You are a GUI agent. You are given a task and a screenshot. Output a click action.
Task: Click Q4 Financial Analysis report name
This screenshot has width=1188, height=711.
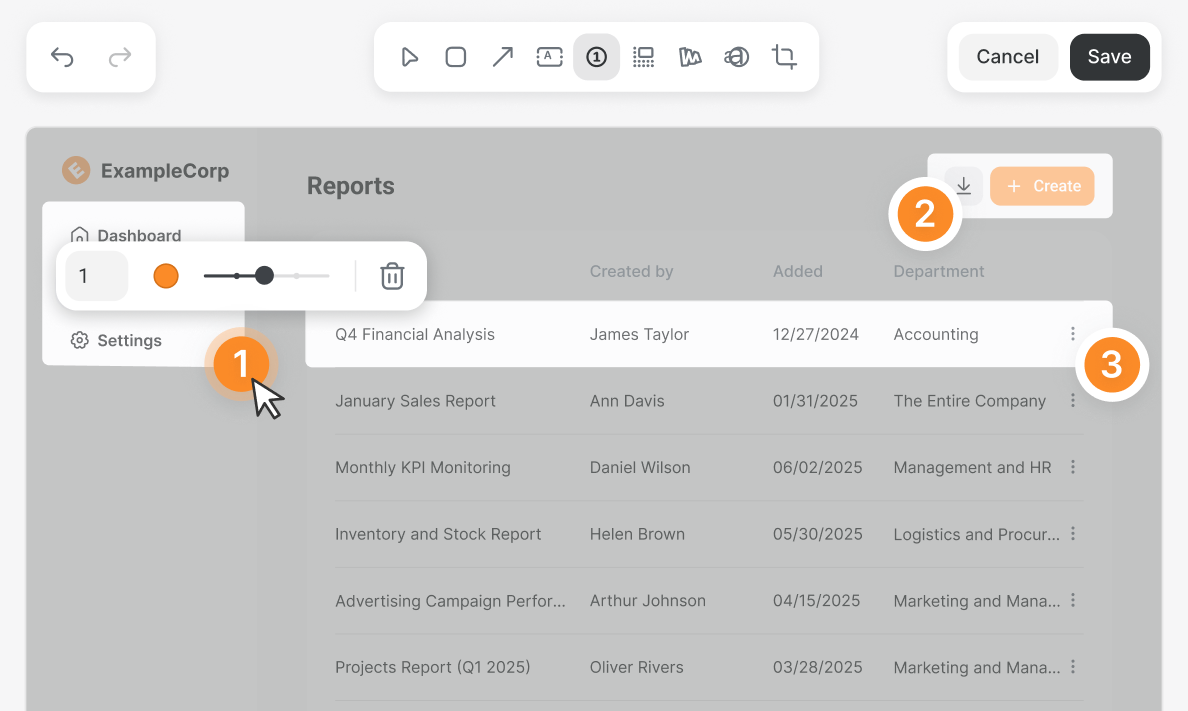pos(415,334)
